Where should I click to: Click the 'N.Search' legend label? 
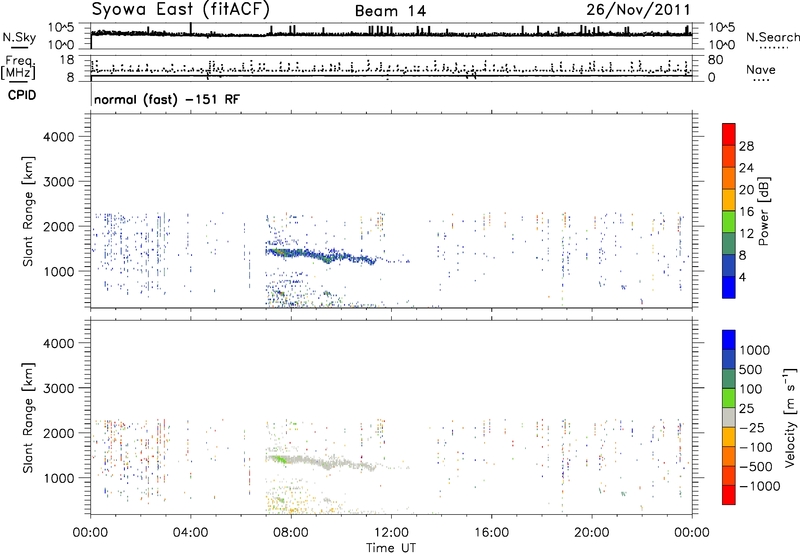coord(772,37)
